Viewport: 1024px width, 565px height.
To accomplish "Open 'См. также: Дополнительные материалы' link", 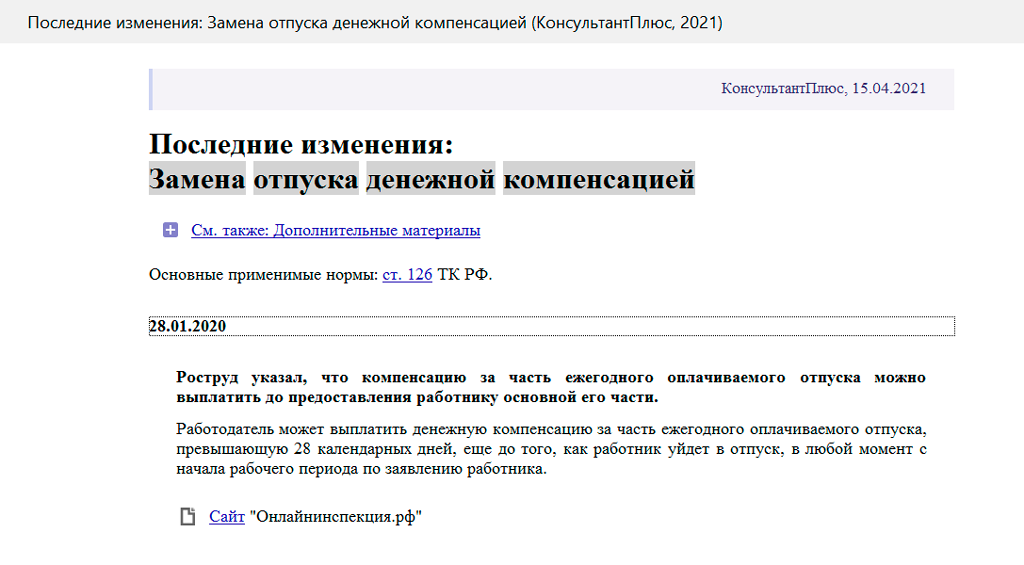I will click(x=336, y=231).
